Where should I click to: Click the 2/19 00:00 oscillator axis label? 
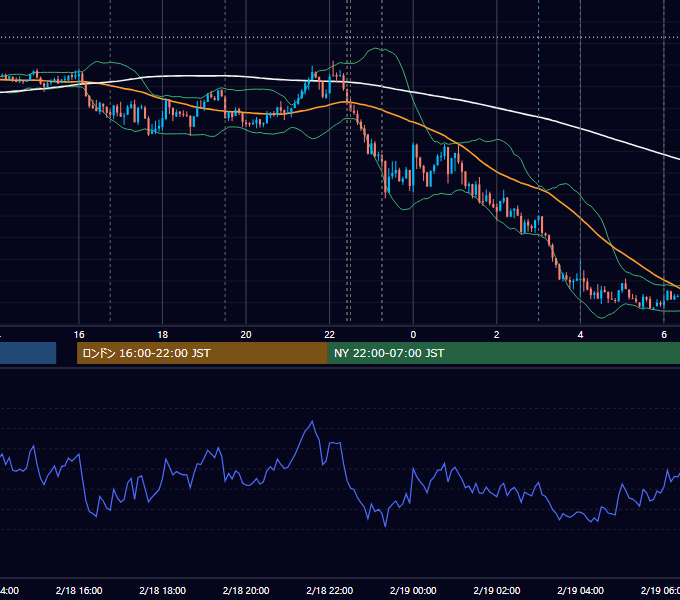(x=413, y=590)
